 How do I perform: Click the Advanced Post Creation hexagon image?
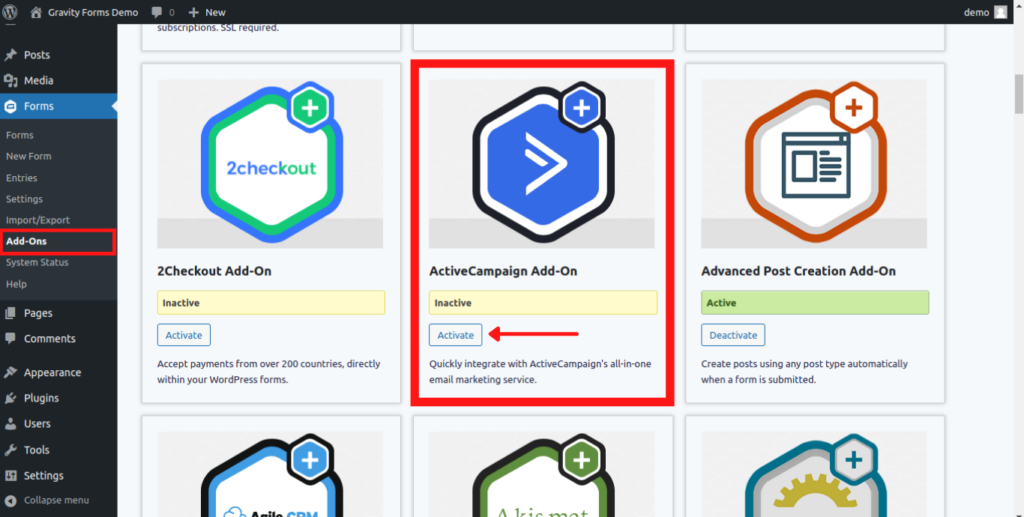[x=814, y=163]
